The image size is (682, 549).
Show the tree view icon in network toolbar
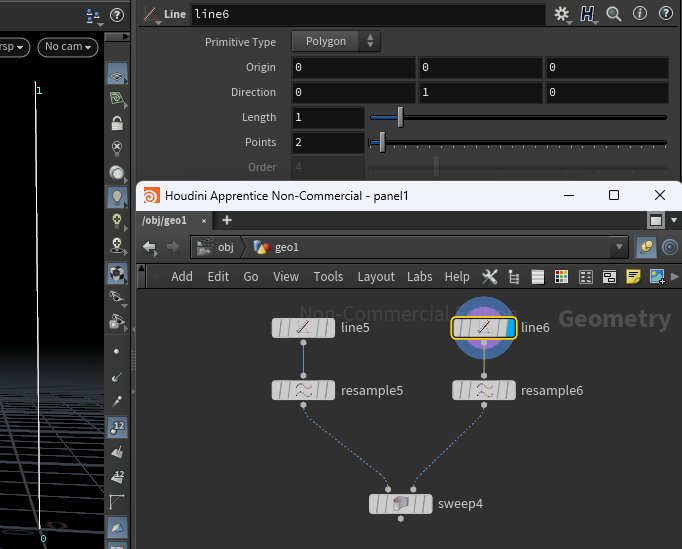[514, 277]
